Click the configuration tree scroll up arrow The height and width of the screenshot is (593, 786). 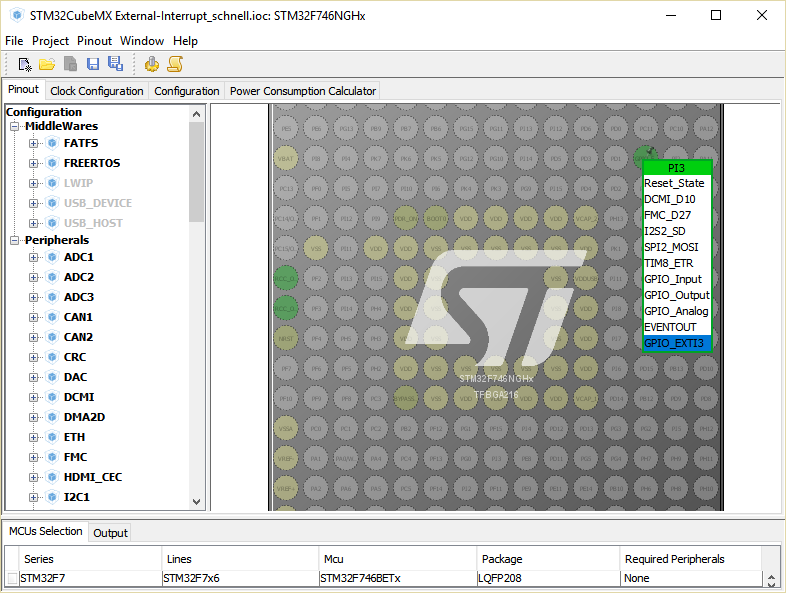click(196, 114)
